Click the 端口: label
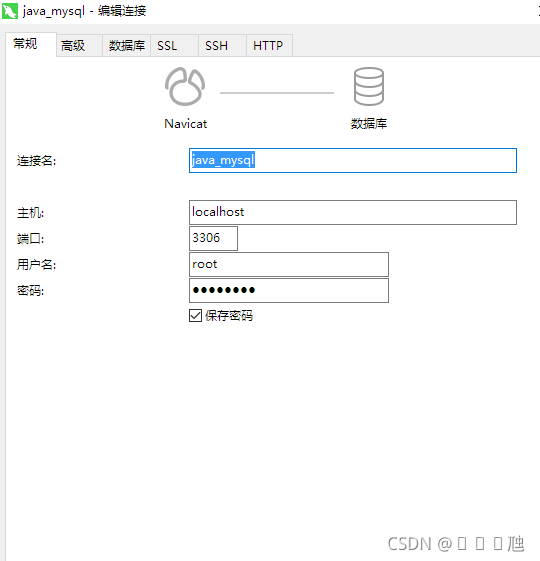Image resolution: width=540 pixels, height=561 pixels. (x=30, y=239)
